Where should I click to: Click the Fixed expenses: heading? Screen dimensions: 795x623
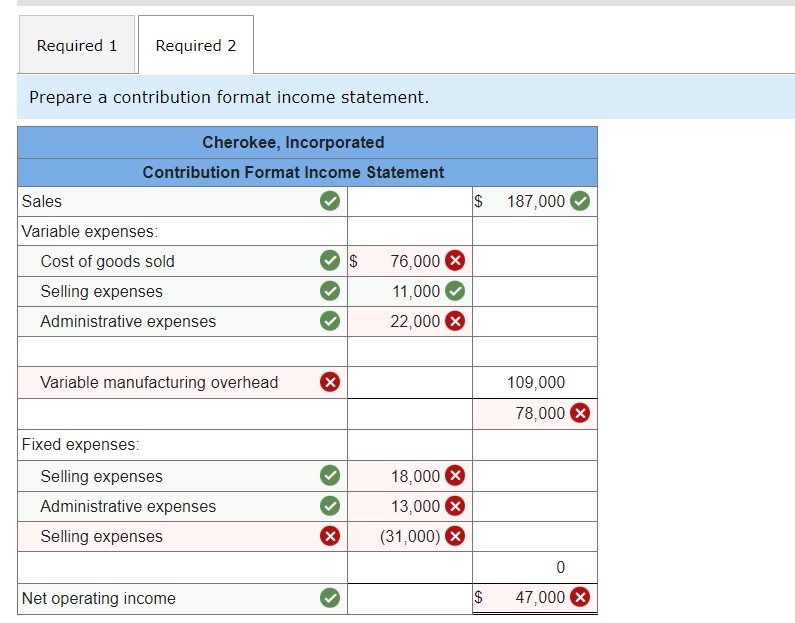pyautogui.click(x=80, y=445)
